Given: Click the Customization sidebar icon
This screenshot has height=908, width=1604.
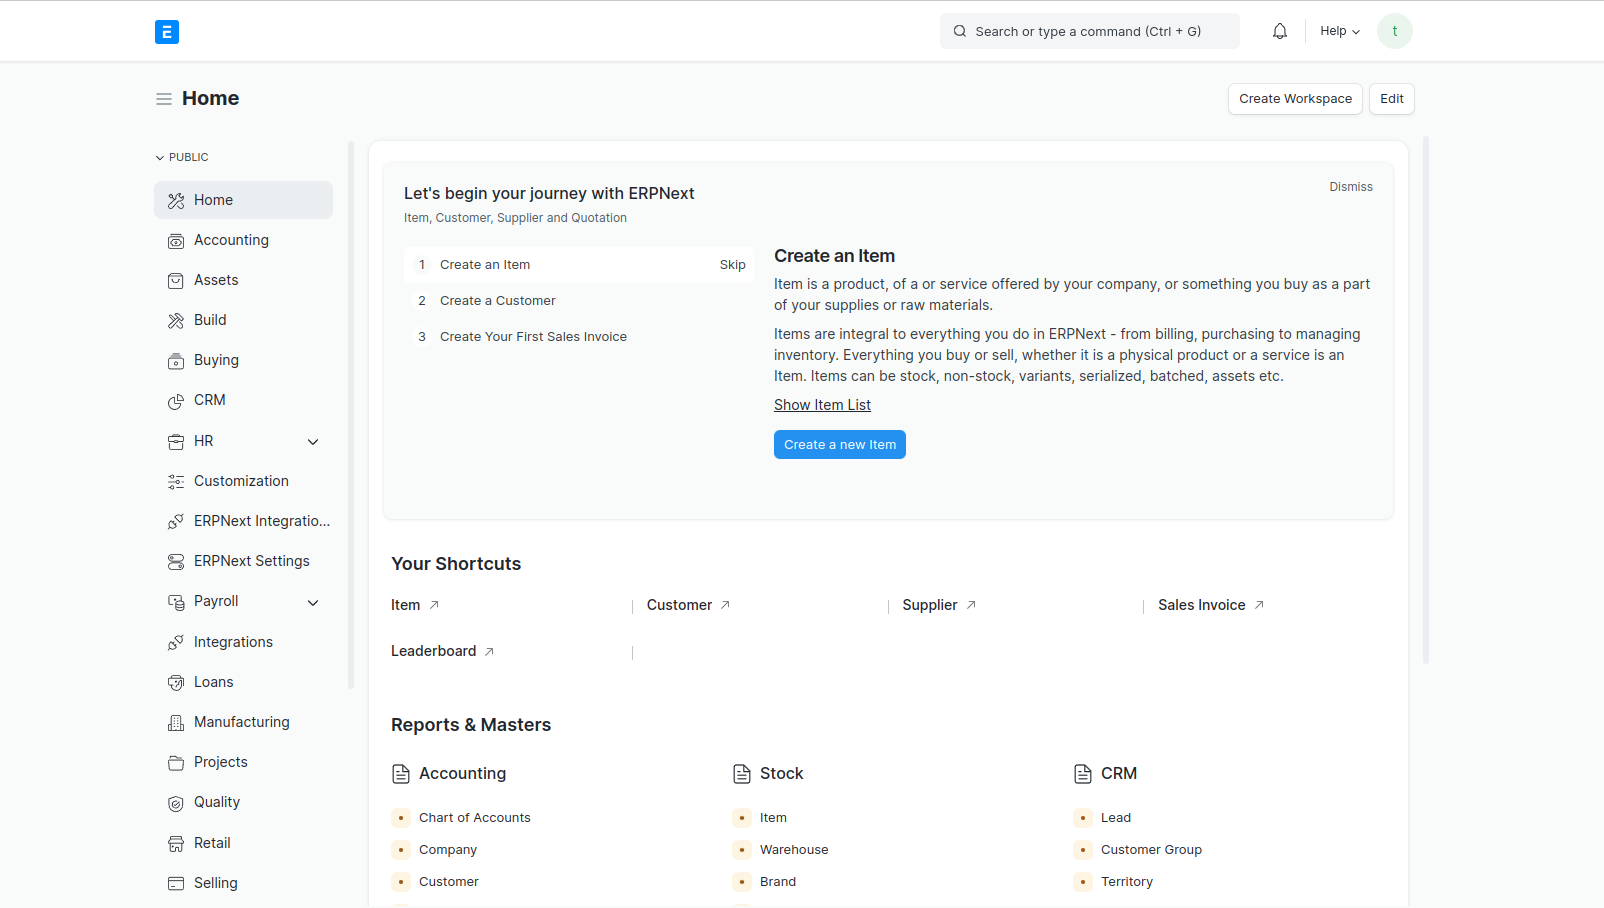Looking at the screenshot, I should coord(176,482).
